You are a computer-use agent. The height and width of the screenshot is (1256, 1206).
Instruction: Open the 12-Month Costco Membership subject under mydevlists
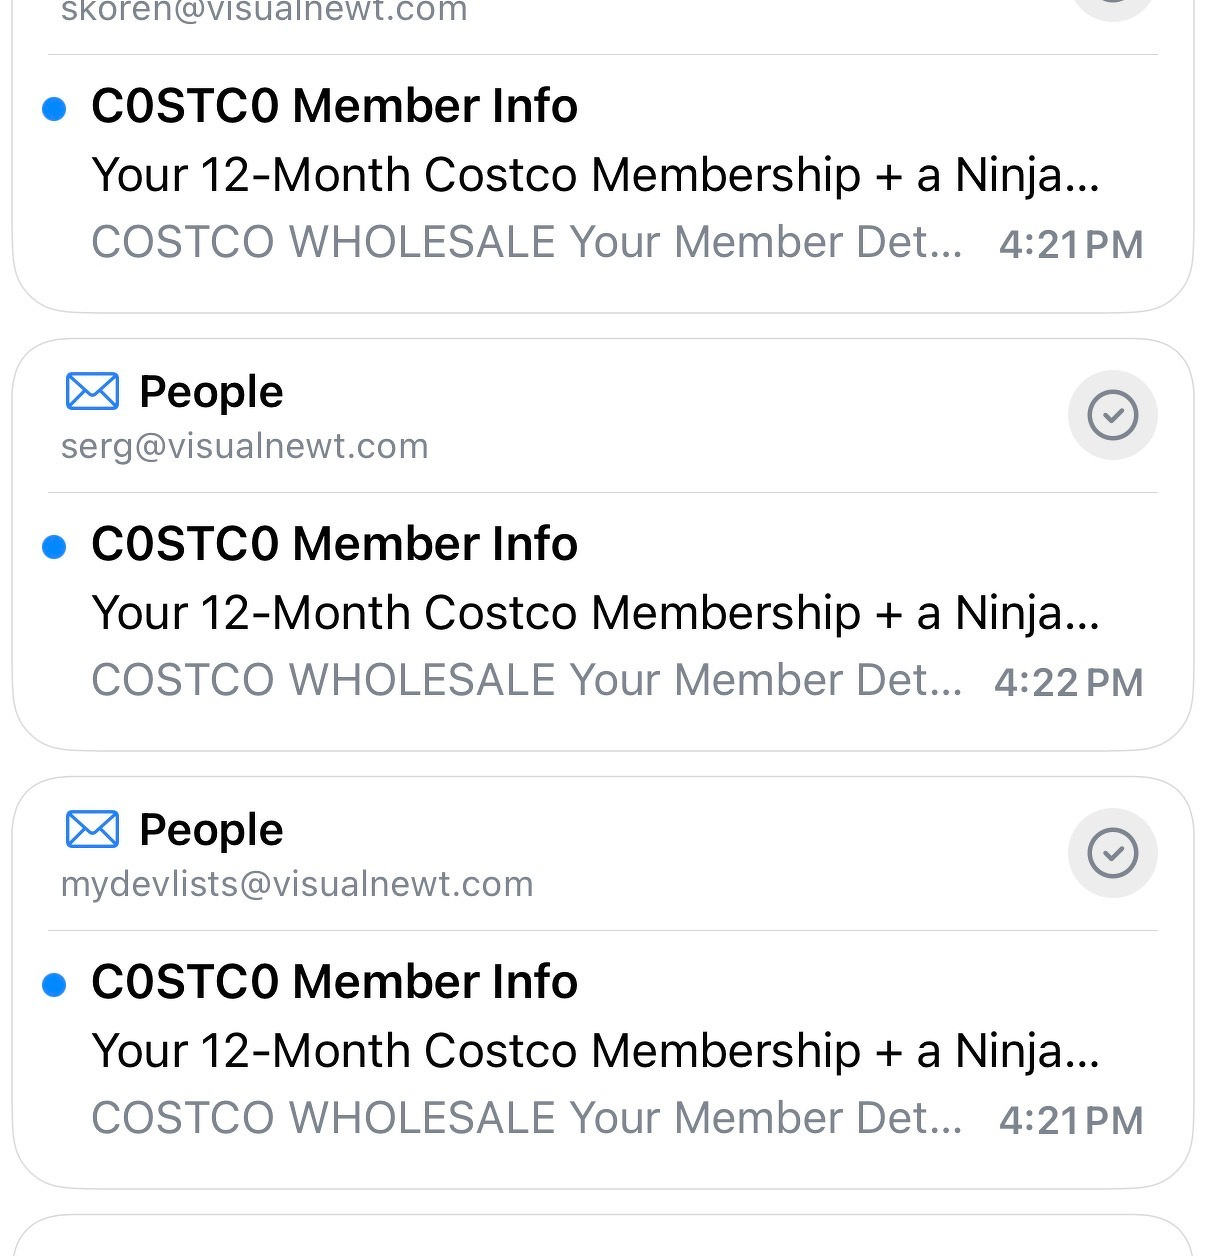point(595,1051)
